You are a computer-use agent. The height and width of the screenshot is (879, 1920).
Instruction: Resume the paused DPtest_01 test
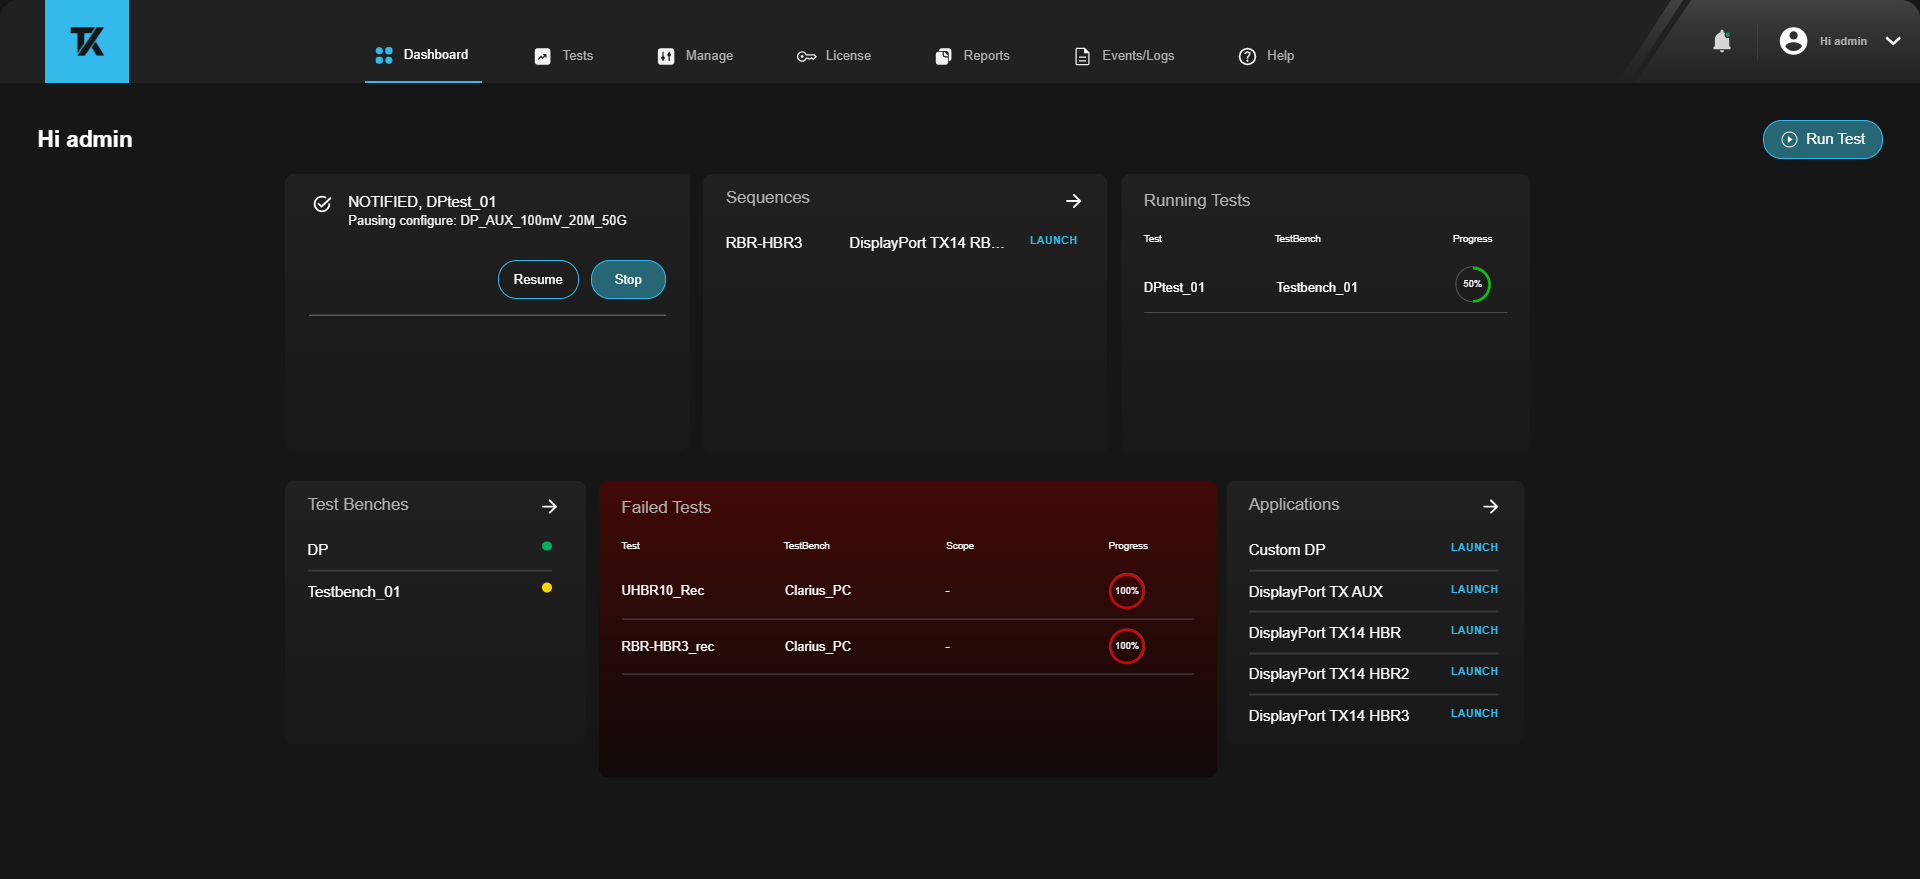click(538, 280)
